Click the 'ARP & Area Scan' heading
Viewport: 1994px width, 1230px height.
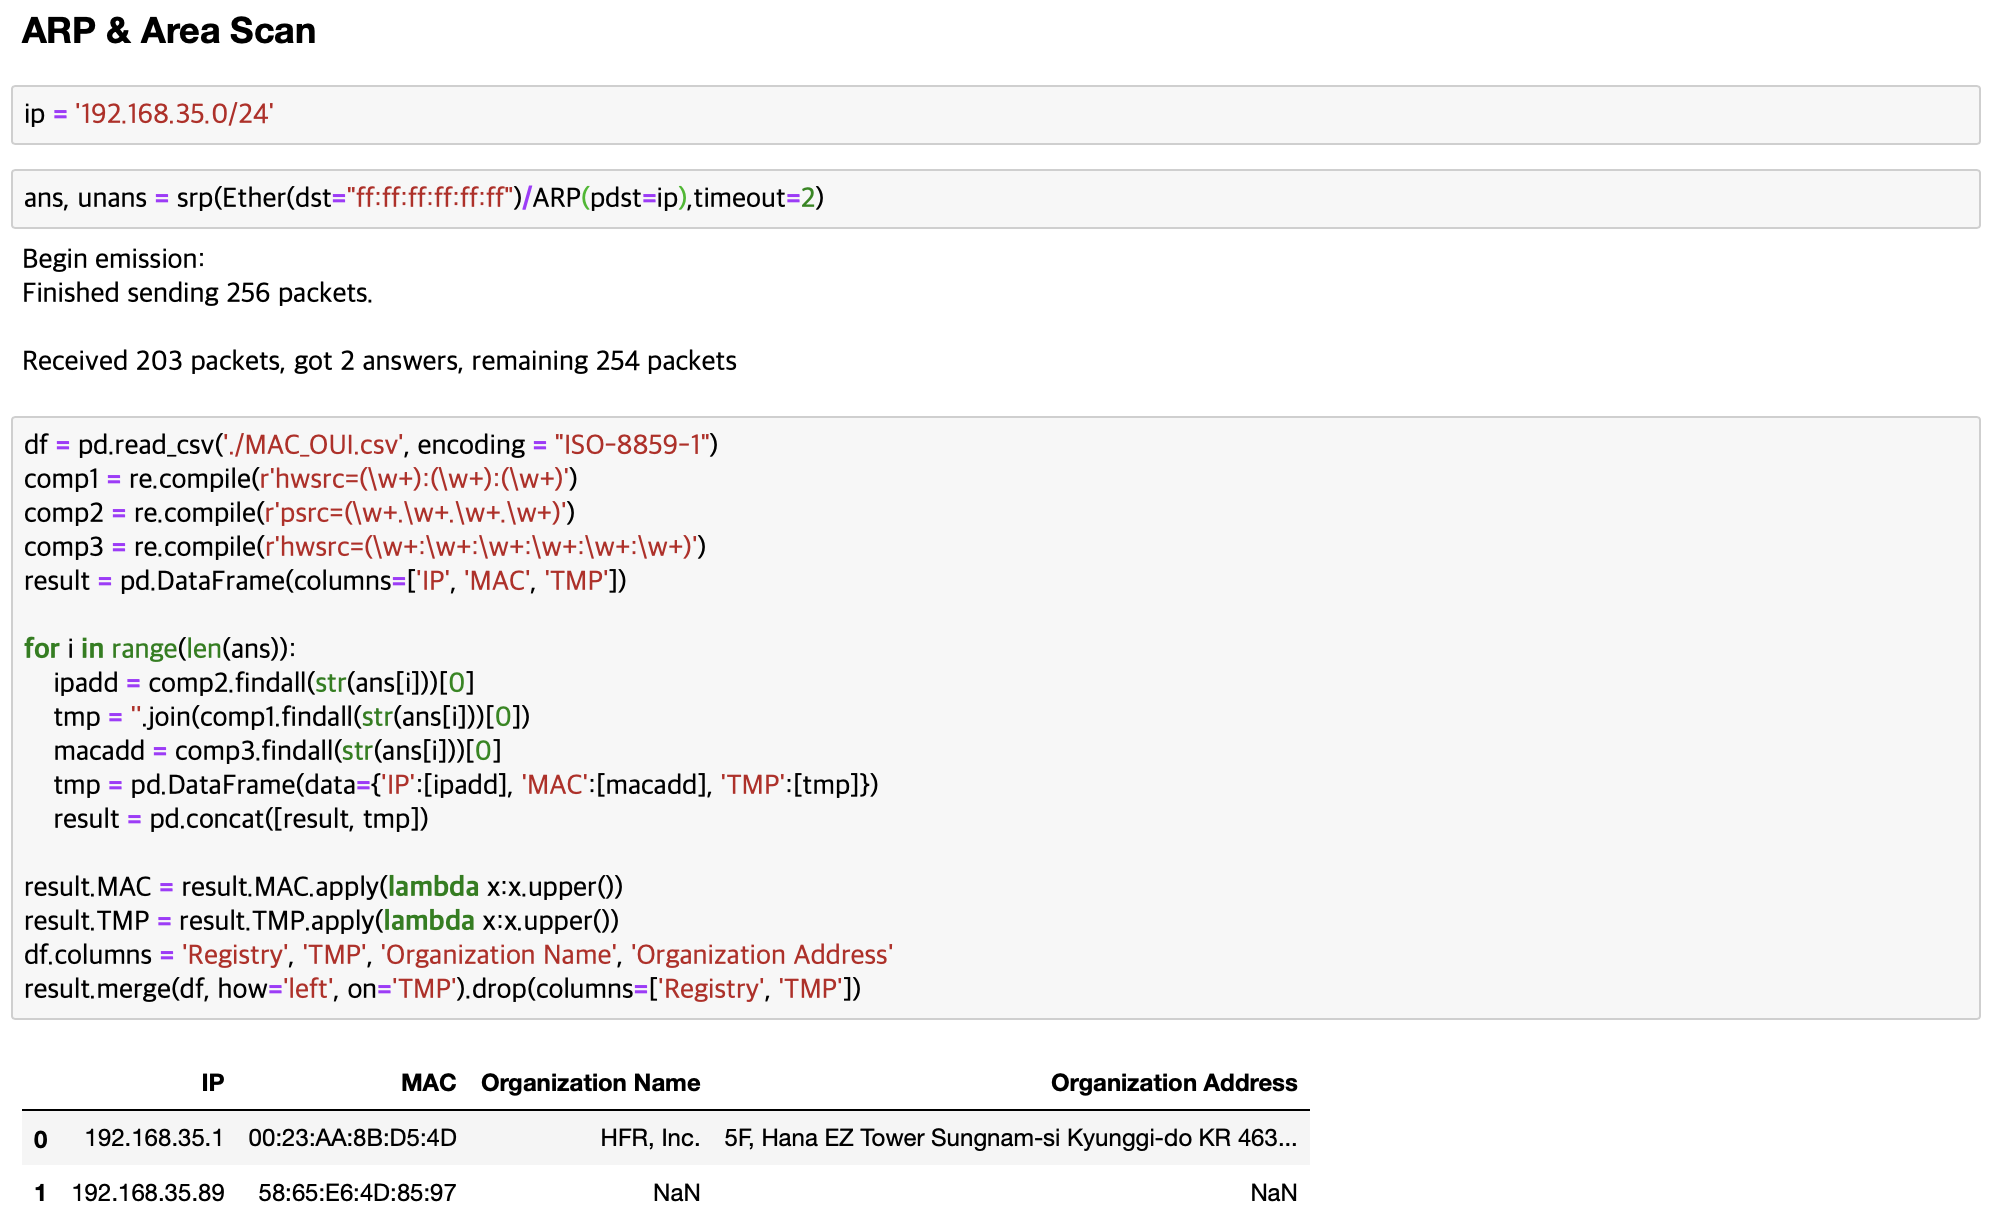(169, 31)
